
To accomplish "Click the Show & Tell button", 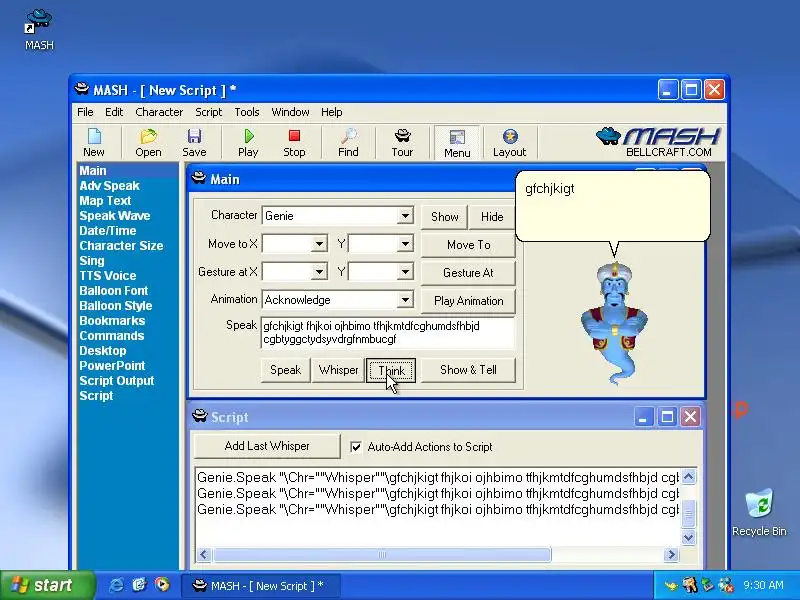I will [468, 370].
